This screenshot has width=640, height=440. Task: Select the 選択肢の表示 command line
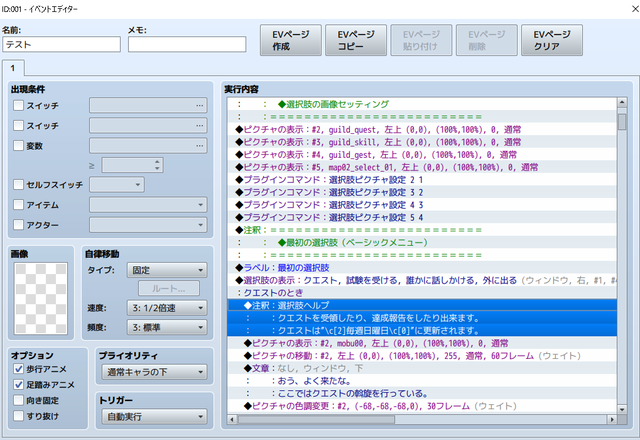(422, 280)
